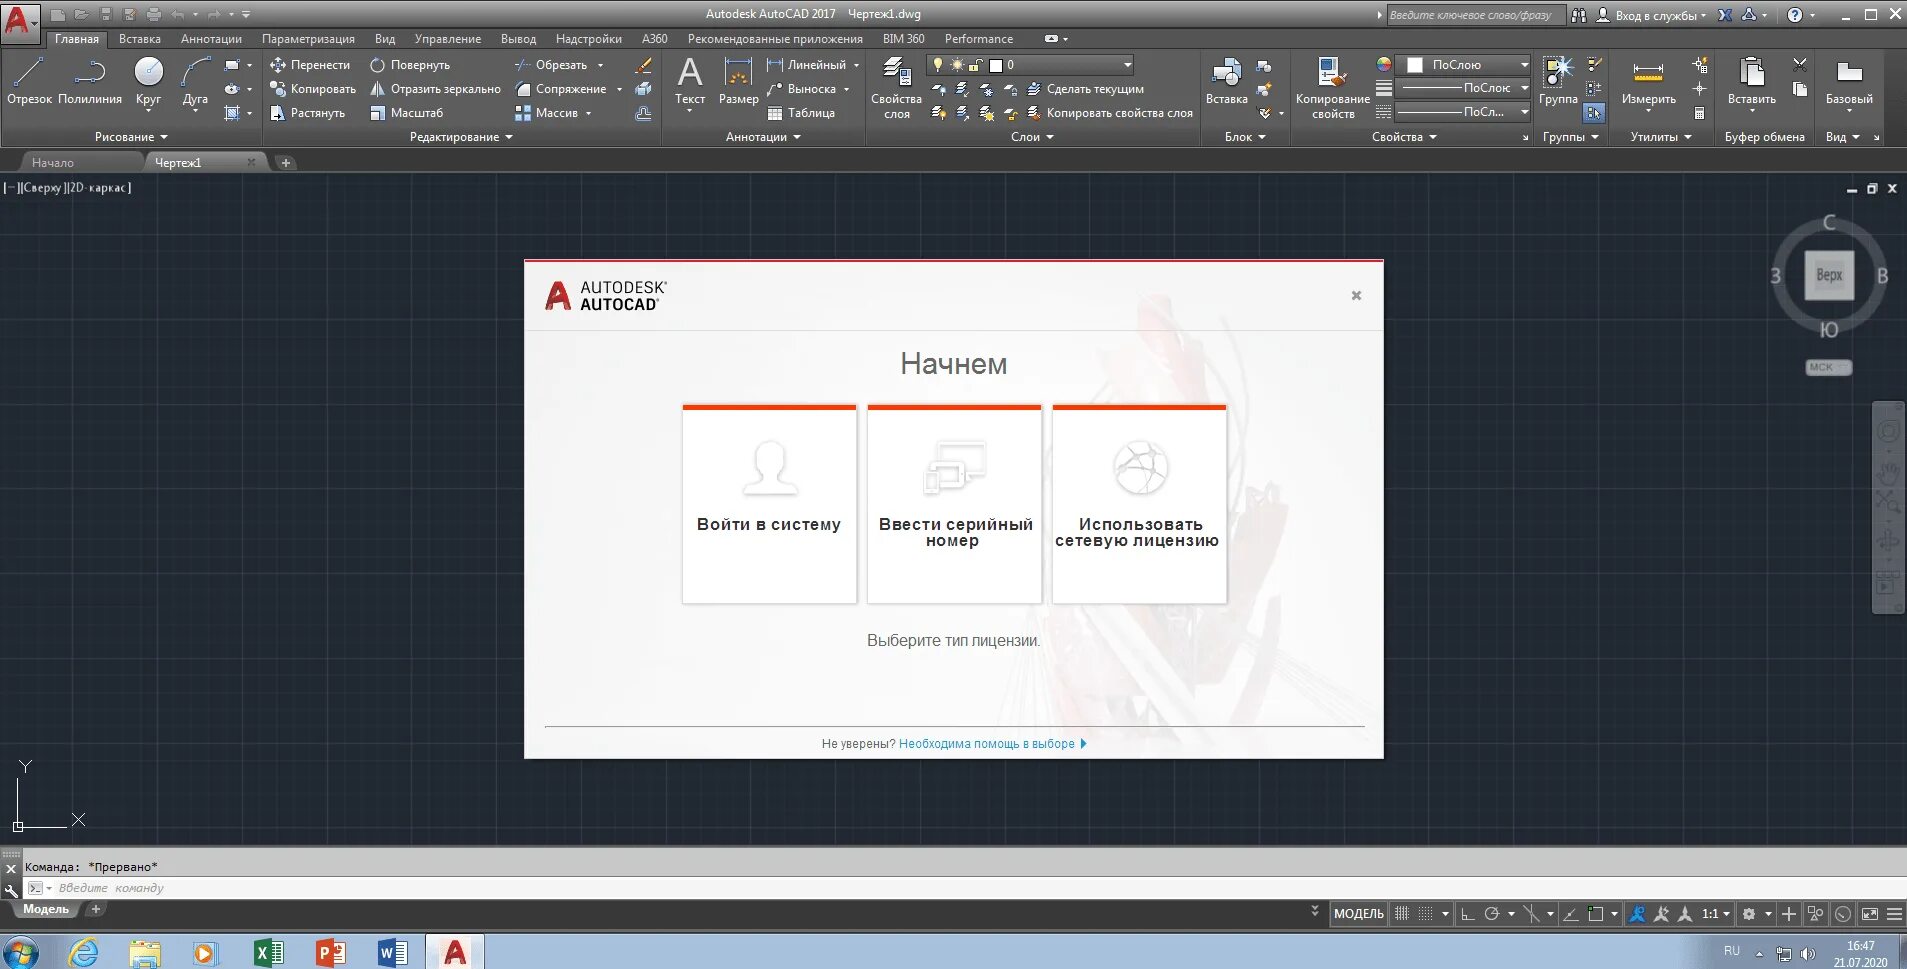Click Копирование свойств (match properties)
The width and height of the screenshot is (1907, 969).
1332,88
